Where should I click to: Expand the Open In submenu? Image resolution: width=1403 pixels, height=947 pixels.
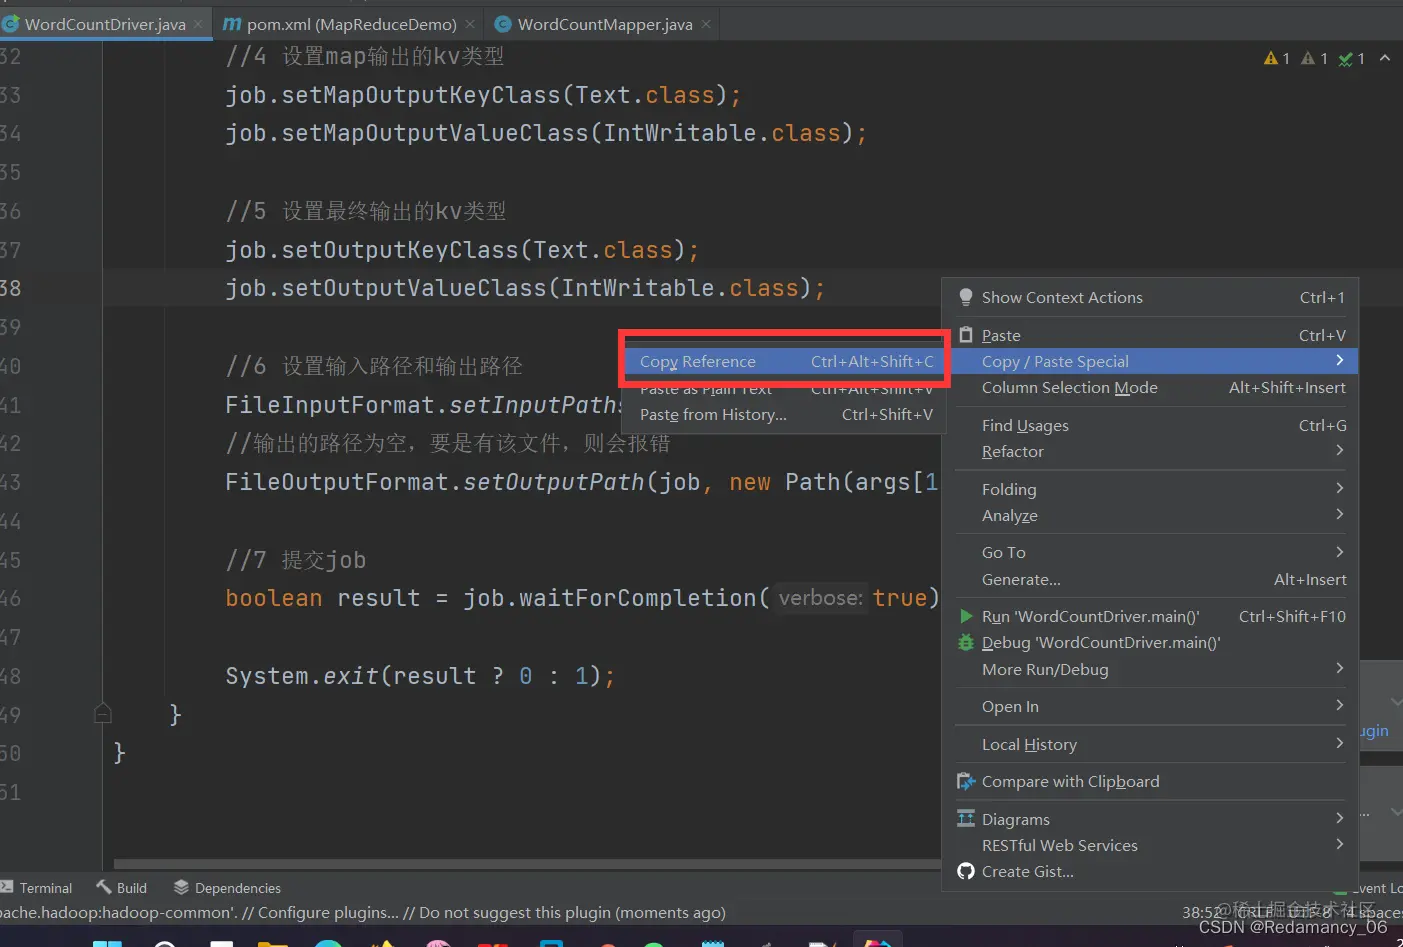(1340, 705)
